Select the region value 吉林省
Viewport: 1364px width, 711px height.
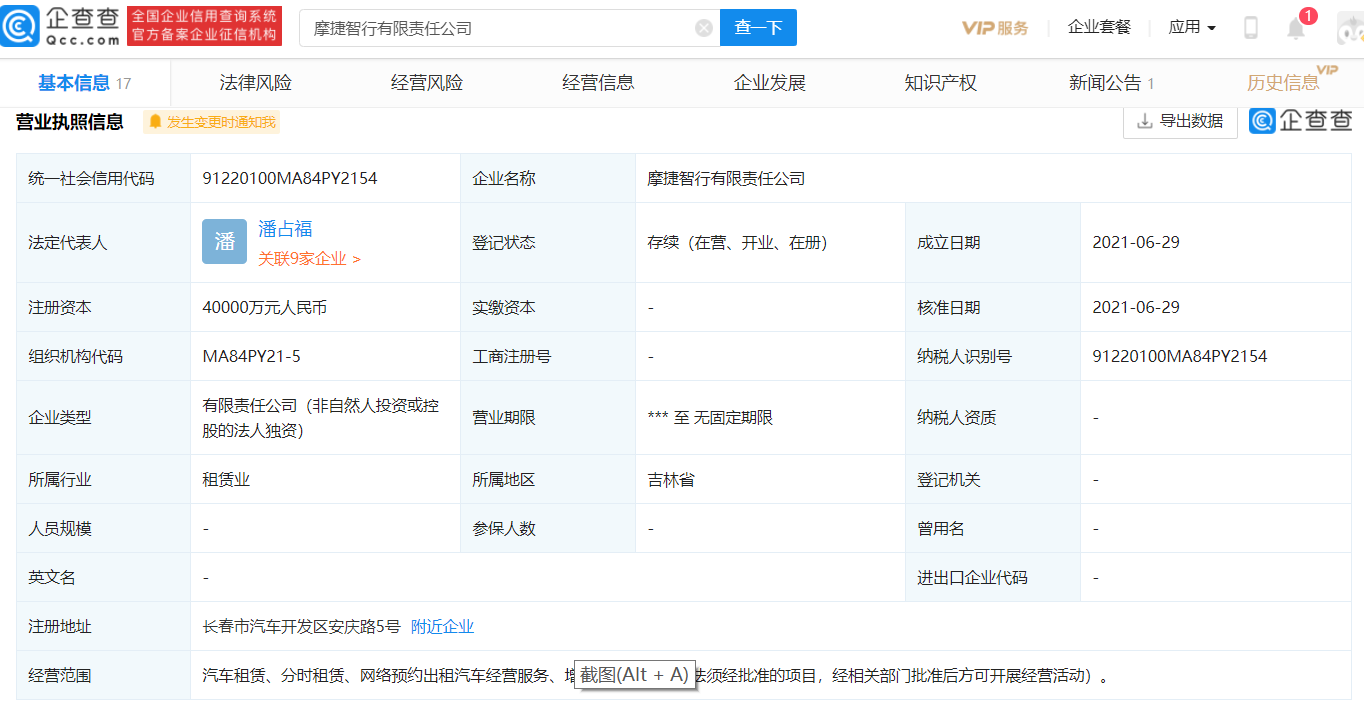671,479
